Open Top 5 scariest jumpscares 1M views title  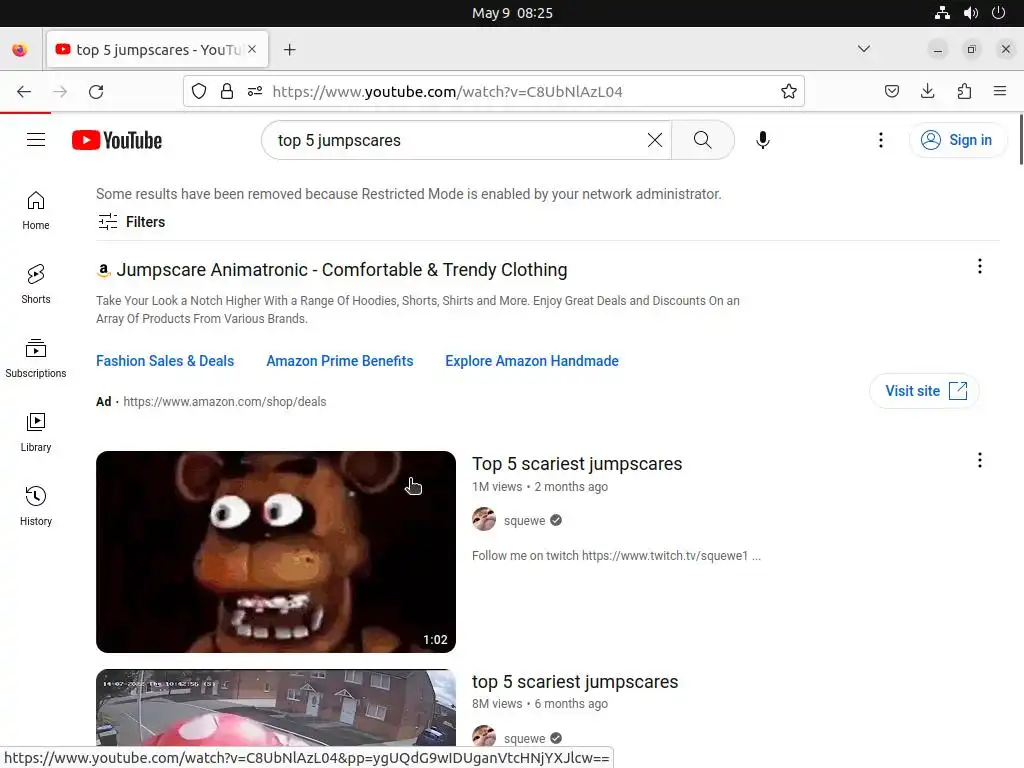[577, 464]
